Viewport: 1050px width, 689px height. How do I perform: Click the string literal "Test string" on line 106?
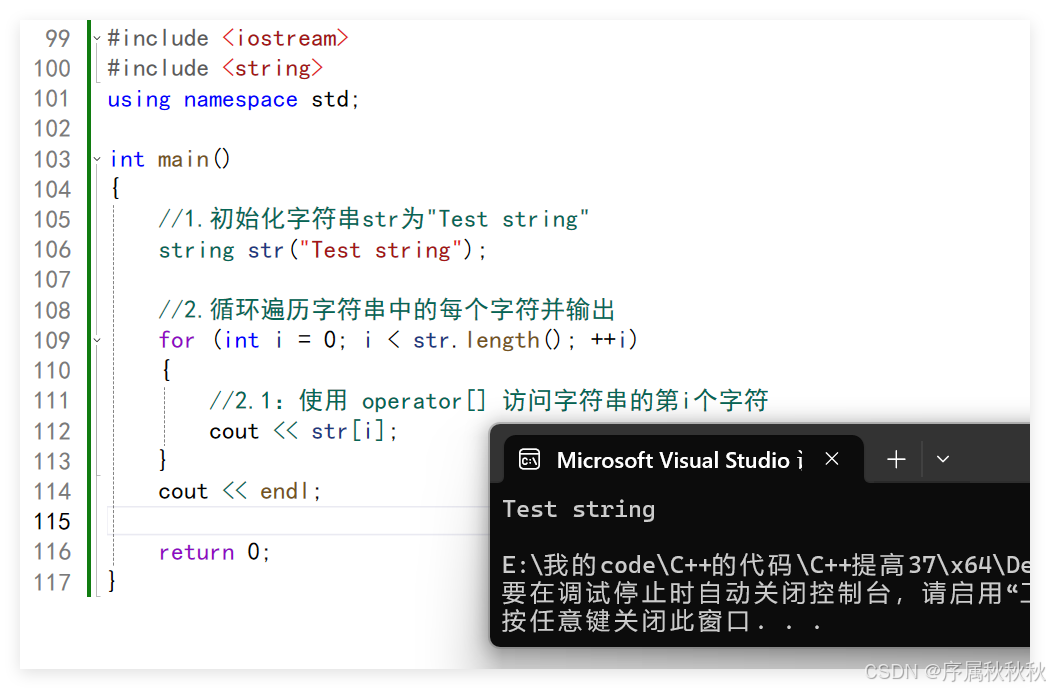point(380,250)
